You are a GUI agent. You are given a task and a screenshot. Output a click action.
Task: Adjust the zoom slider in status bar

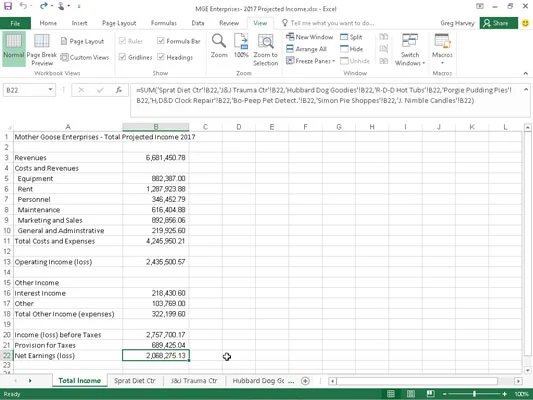pyautogui.click(x=474, y=394)
